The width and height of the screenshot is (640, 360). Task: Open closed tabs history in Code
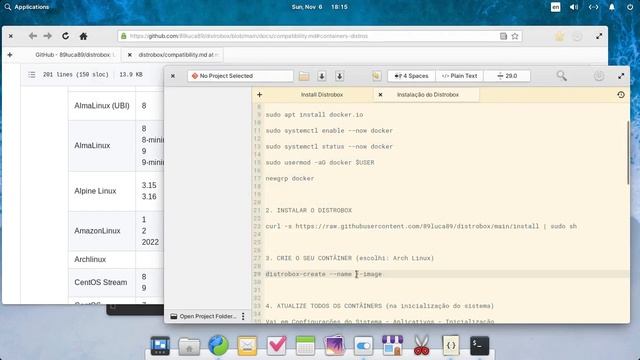click(x=621, y=95)
